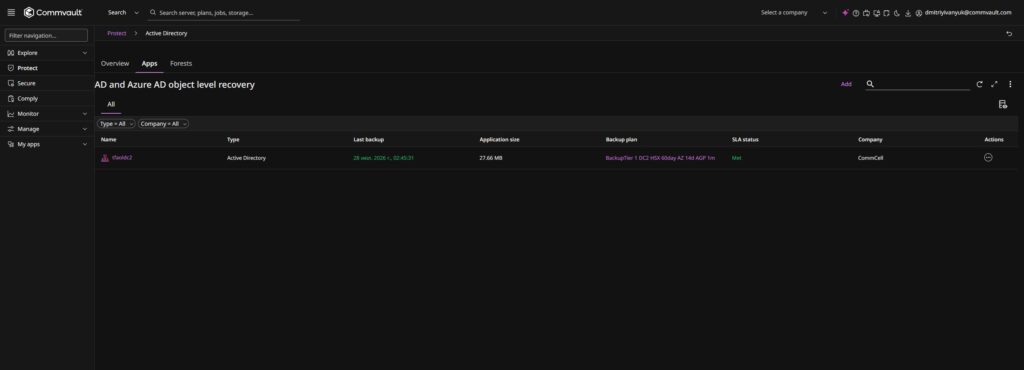Refresh the apps table
The height and width of the screenshot is (370, 1024).
click(979, 84)
